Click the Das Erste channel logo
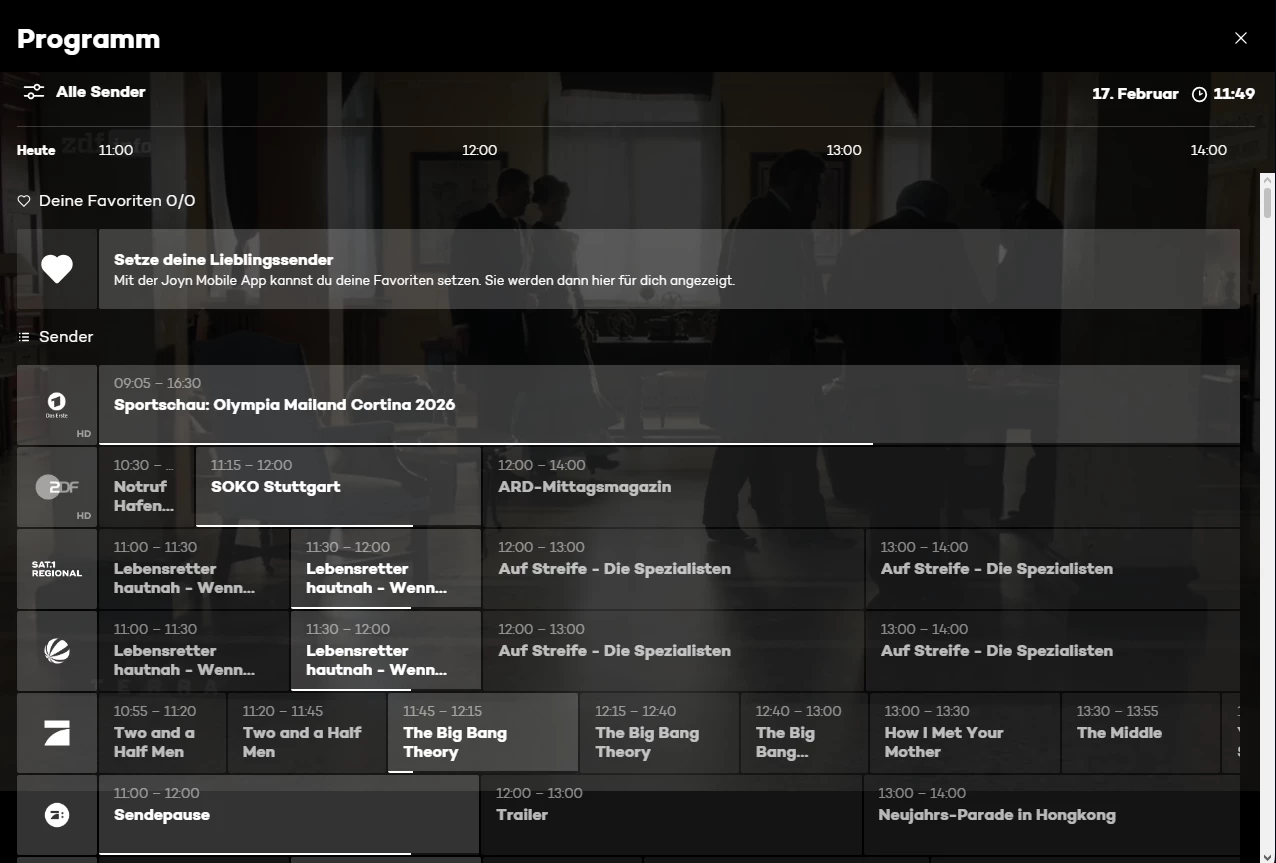Screen dimensions: 1276x863 pyautogui.click(x=57, y=405)
